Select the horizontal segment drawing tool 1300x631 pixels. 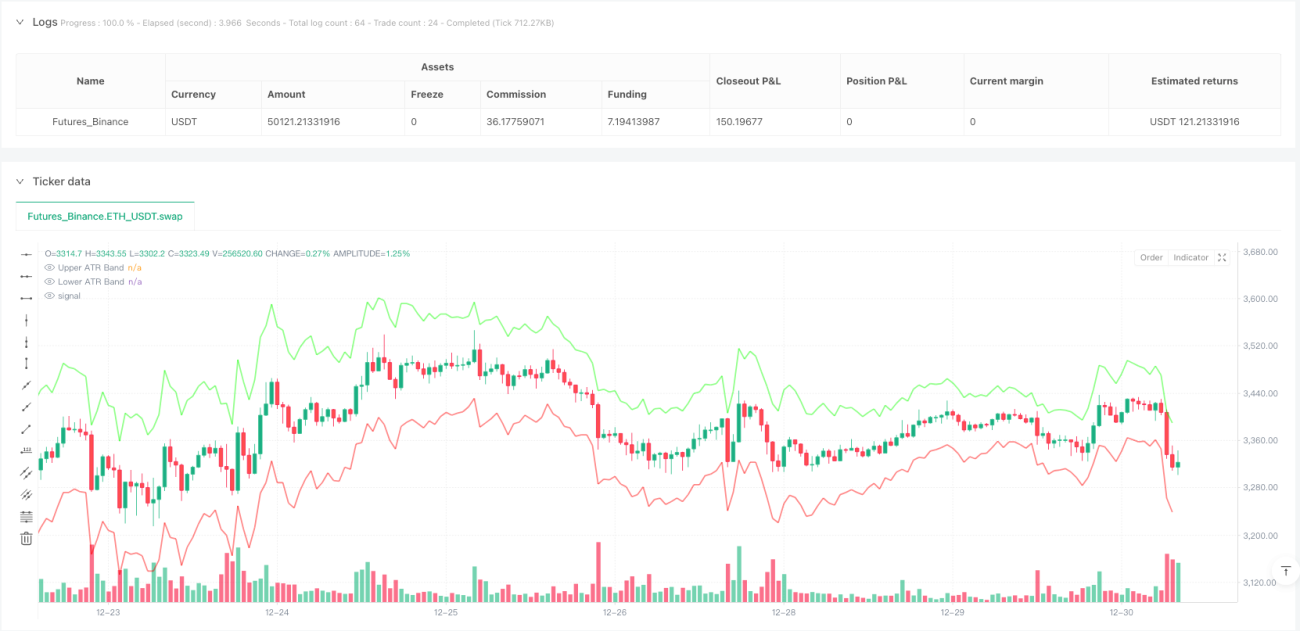point(26,298)
